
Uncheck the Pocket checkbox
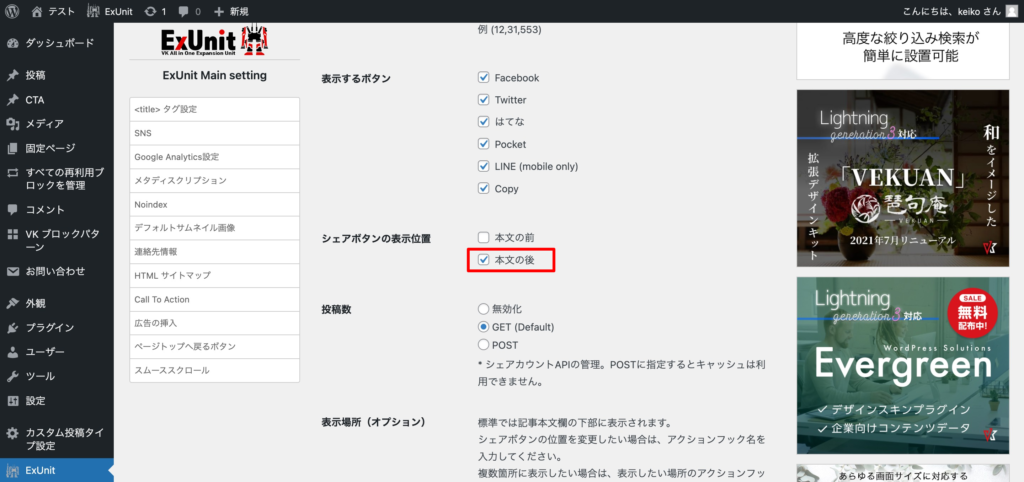click(x=484, y=144)
